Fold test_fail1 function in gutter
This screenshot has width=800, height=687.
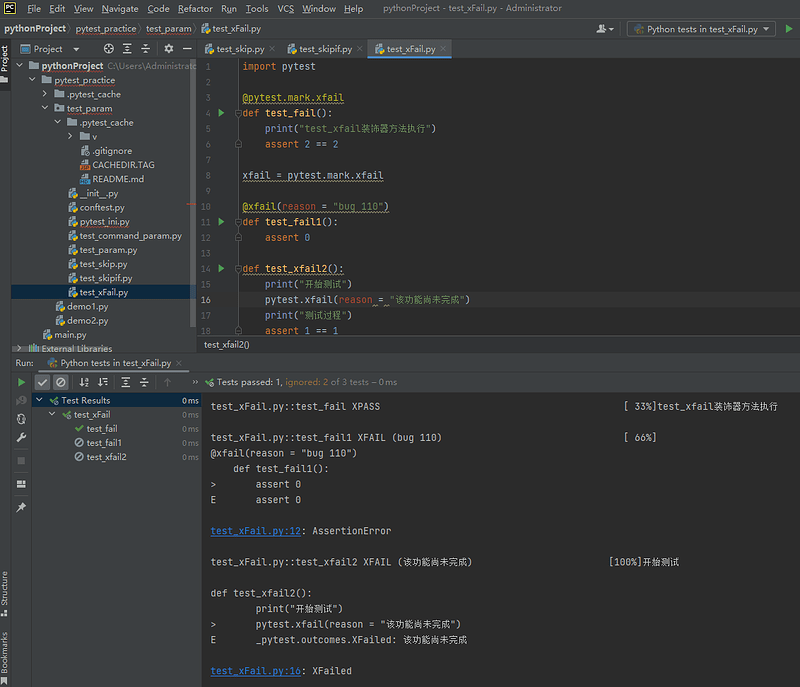click(x=238, y=222)
